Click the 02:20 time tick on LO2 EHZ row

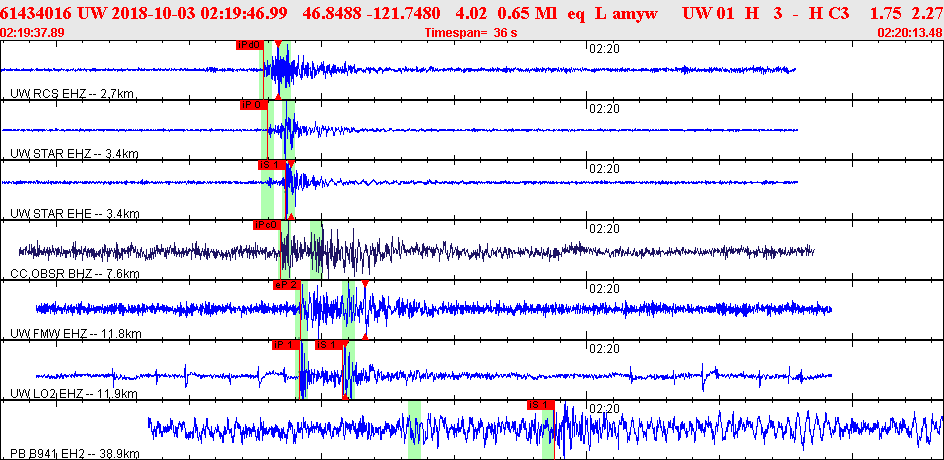[604, 349]
